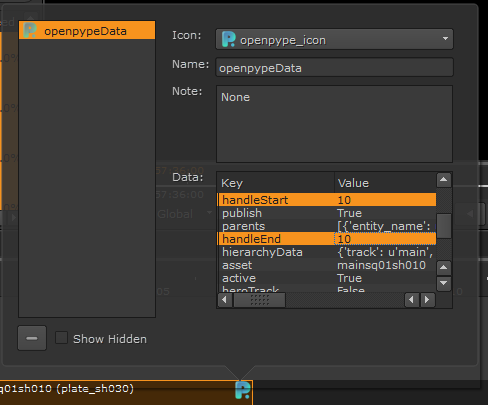488x405 pixels.
Task: Select the openpypeData tag in the list
Action: 87,30
